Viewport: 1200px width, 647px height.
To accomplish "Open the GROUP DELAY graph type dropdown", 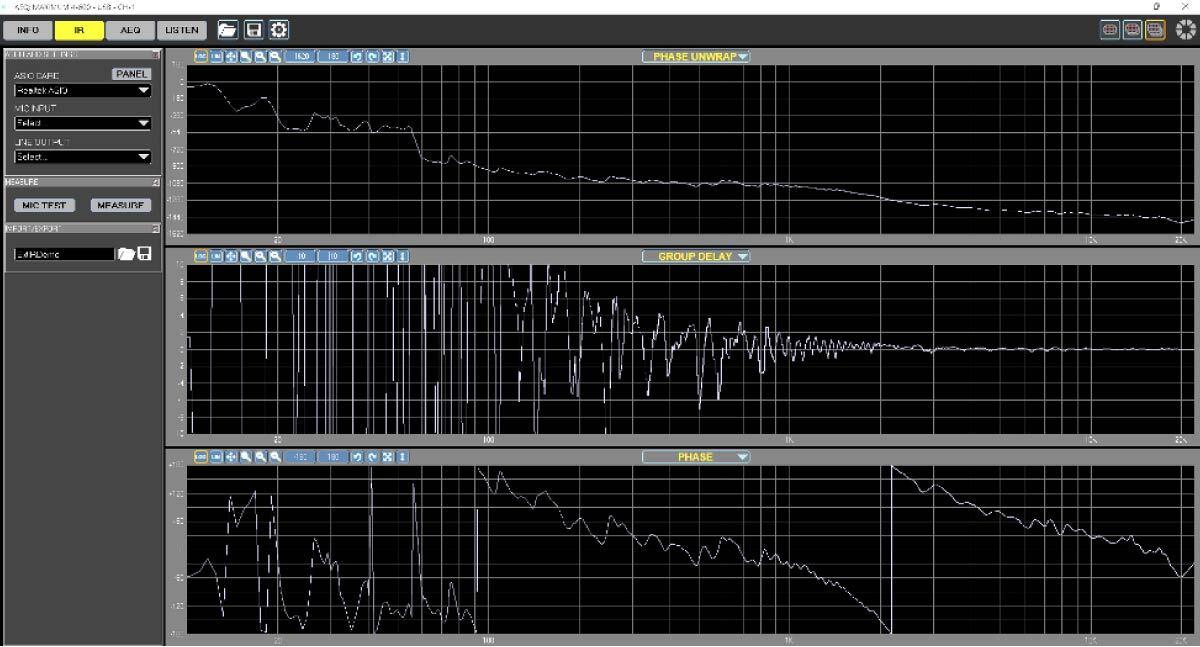I will 696,257.
